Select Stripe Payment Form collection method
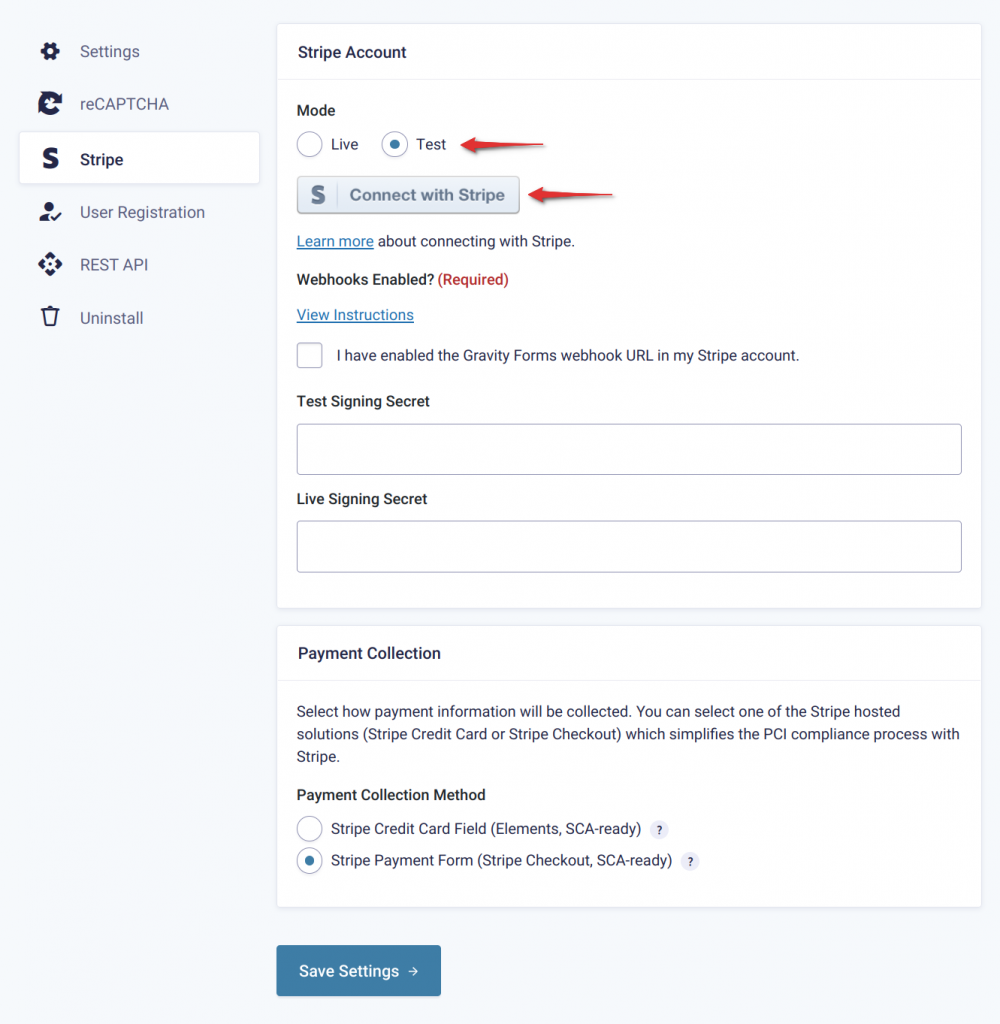The height and width of the screenshot is (1024, 1000). [309, 860]
